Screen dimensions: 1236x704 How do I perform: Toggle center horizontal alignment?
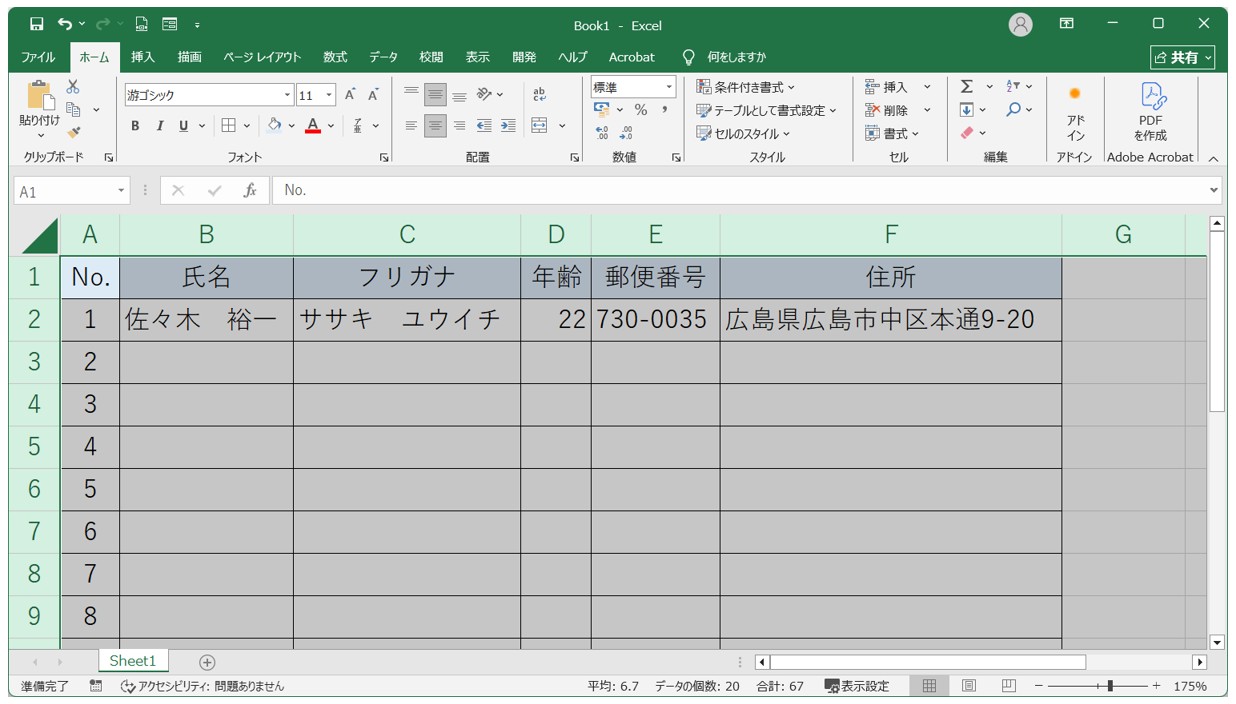click(435, 126)
